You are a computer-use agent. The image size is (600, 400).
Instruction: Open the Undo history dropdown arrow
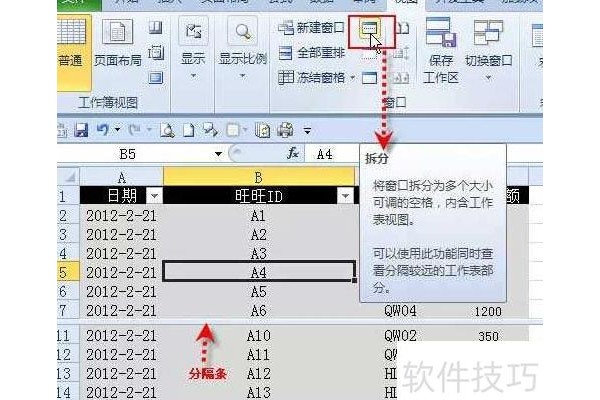(117, 130)
